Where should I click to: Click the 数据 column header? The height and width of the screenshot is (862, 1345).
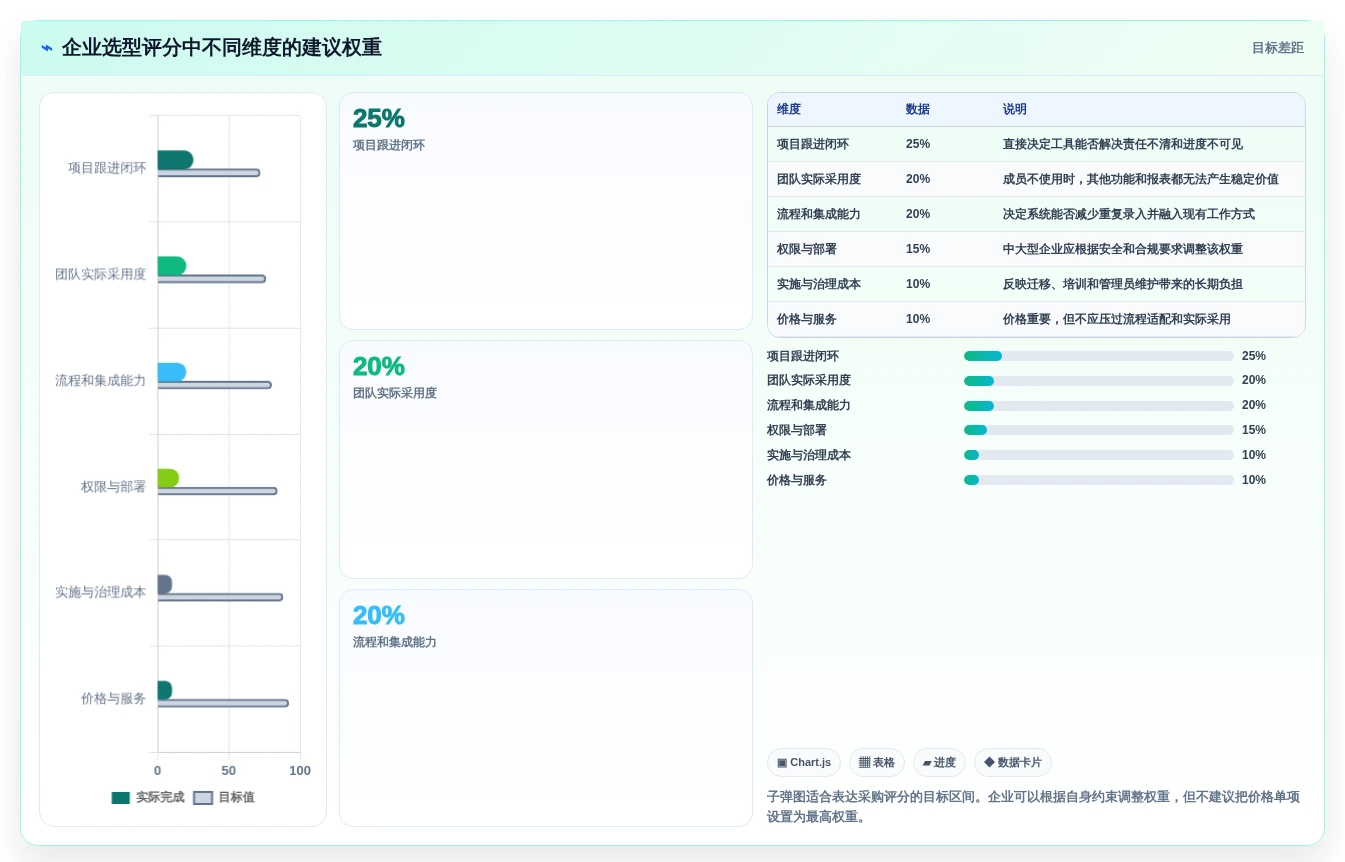(918, 110)
